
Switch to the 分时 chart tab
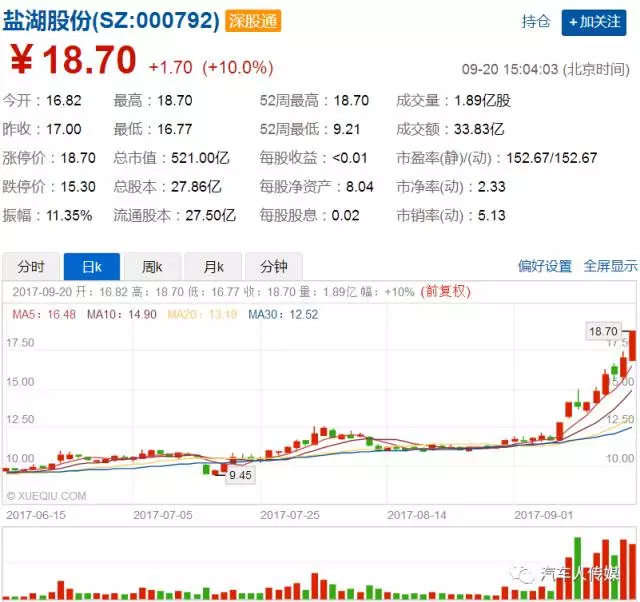click(31, 267)
